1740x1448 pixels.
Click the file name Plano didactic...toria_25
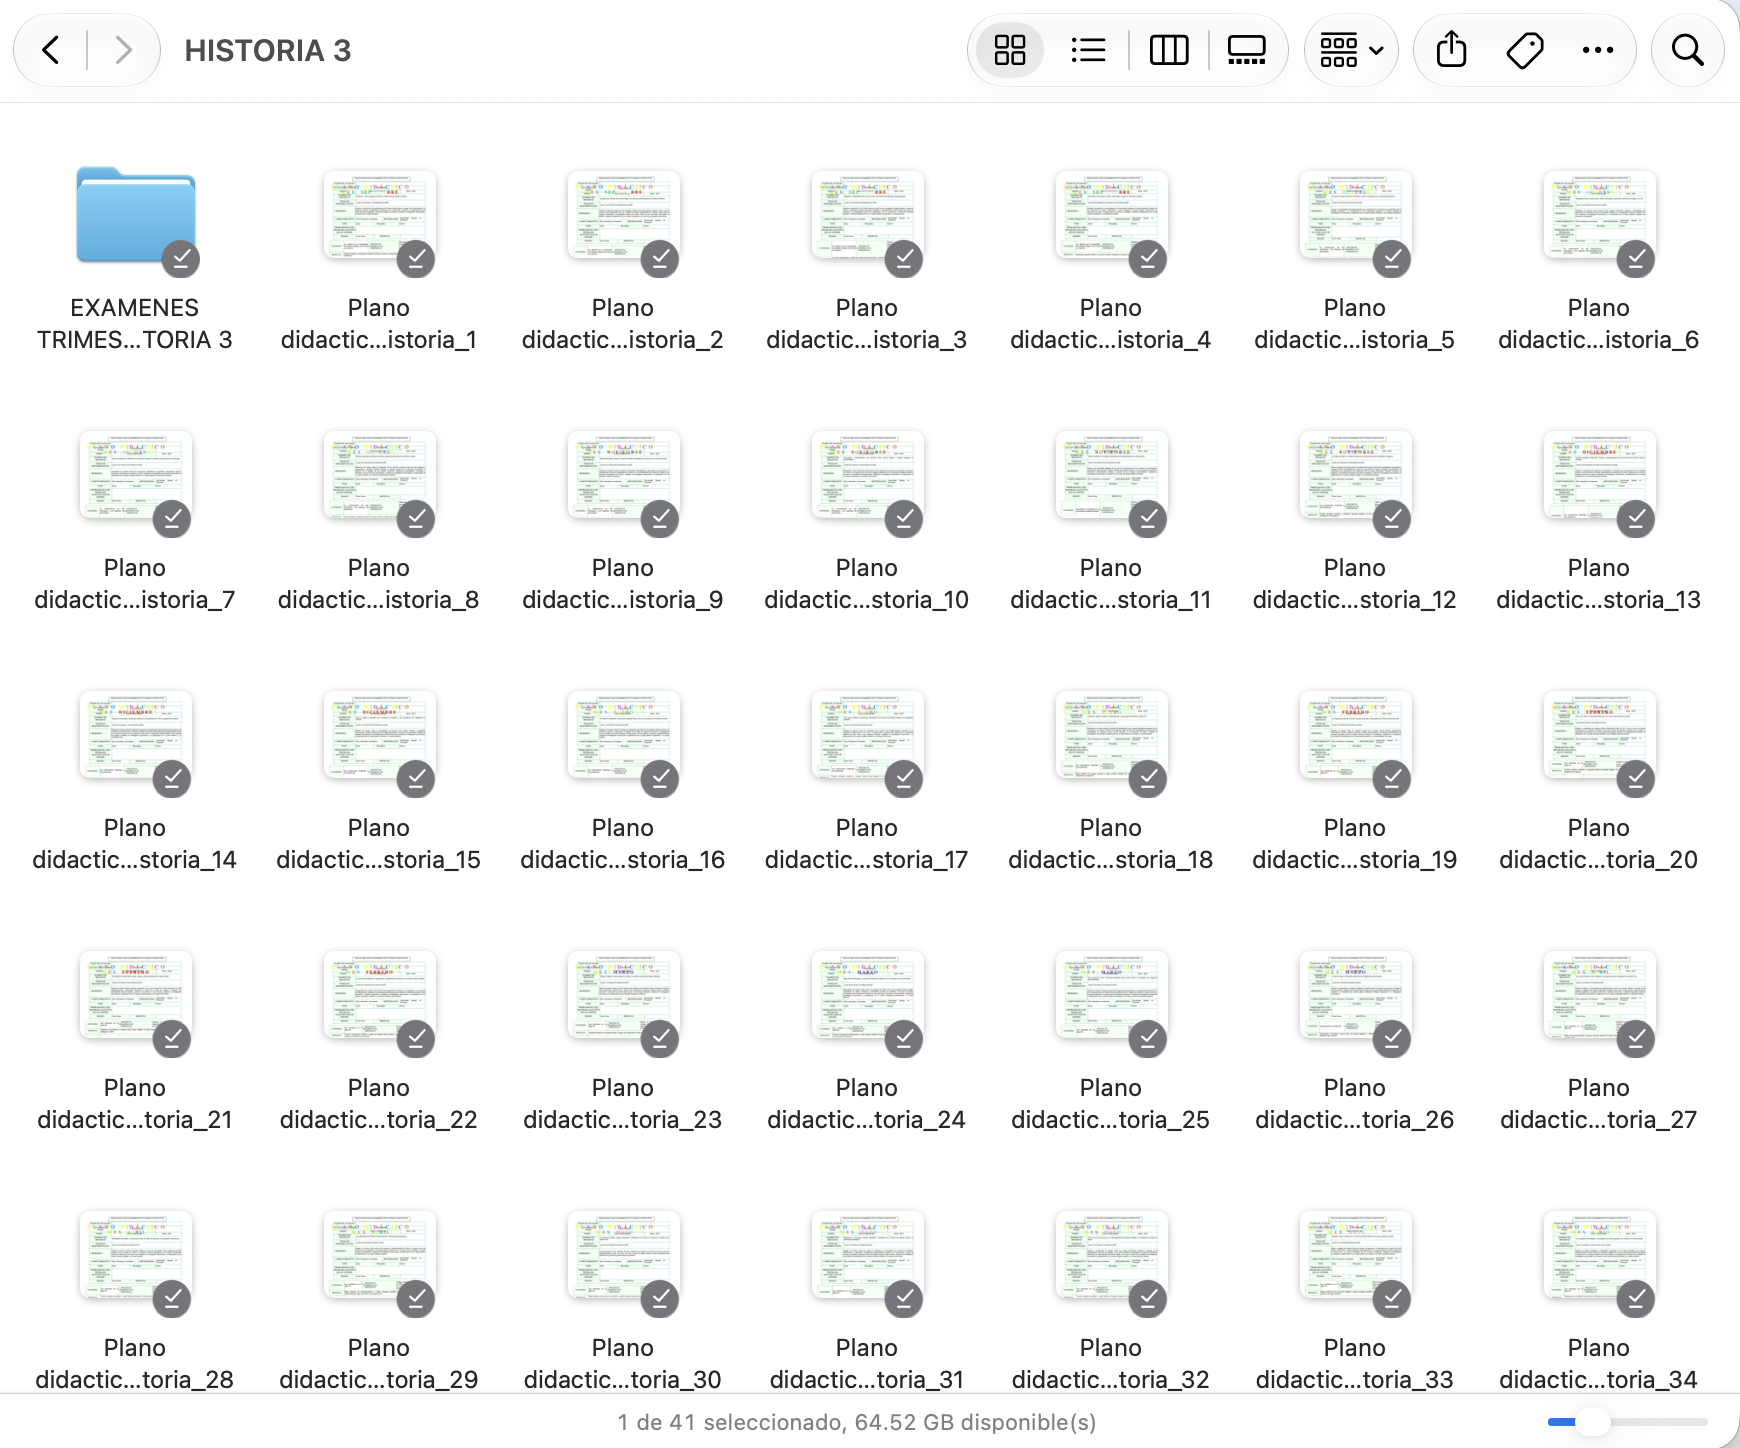point(1111,1104)
